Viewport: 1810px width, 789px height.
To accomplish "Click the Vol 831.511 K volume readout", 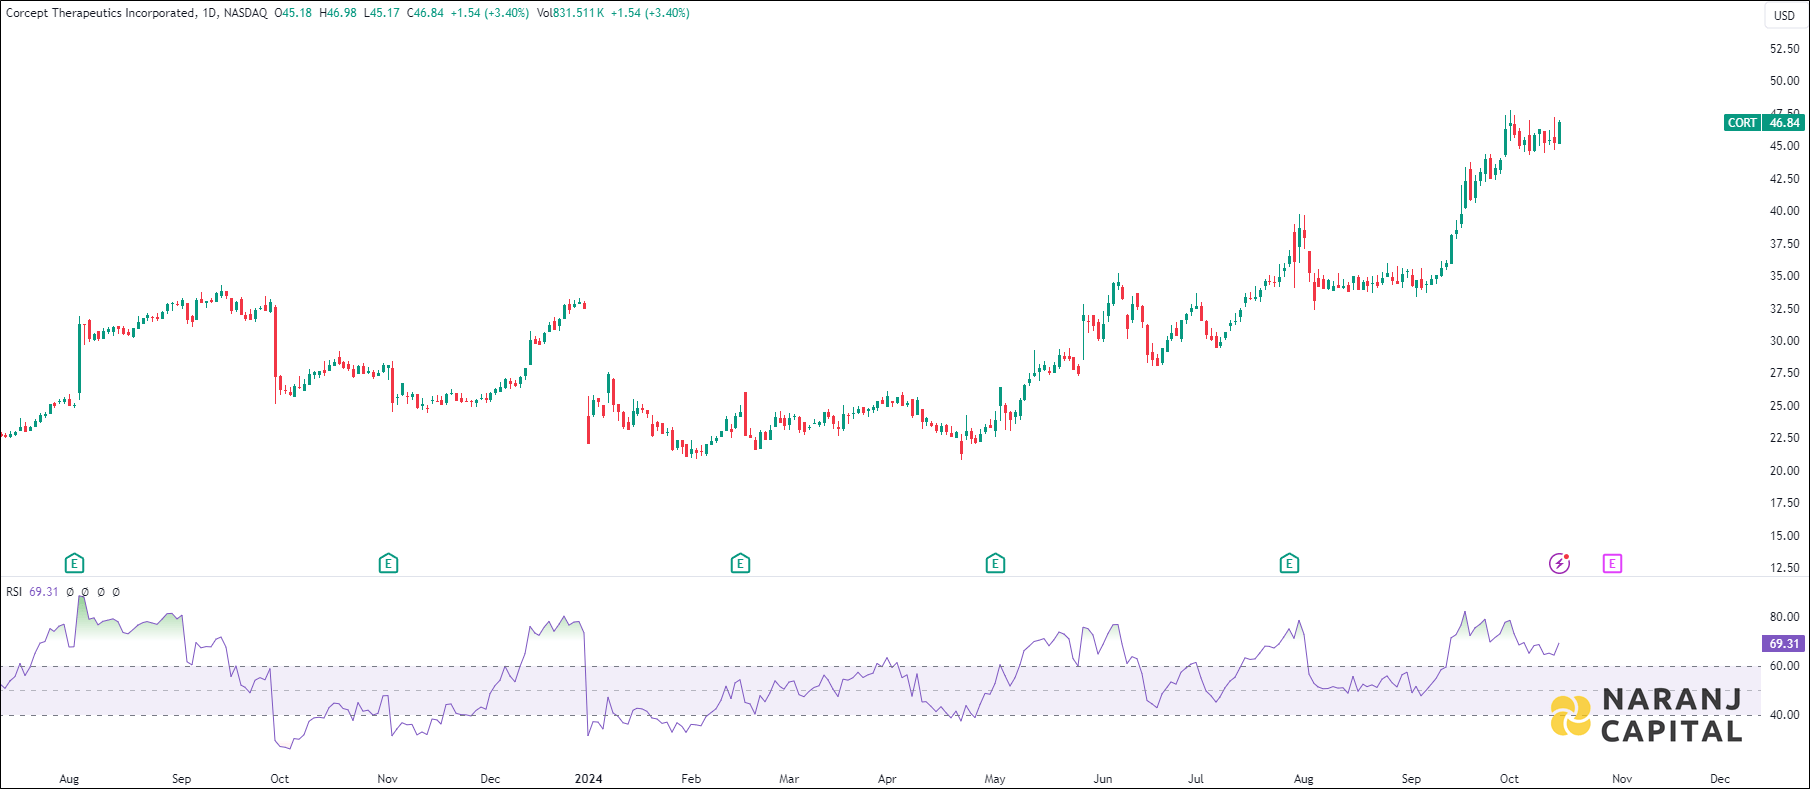I will click(x=570, y=13).
